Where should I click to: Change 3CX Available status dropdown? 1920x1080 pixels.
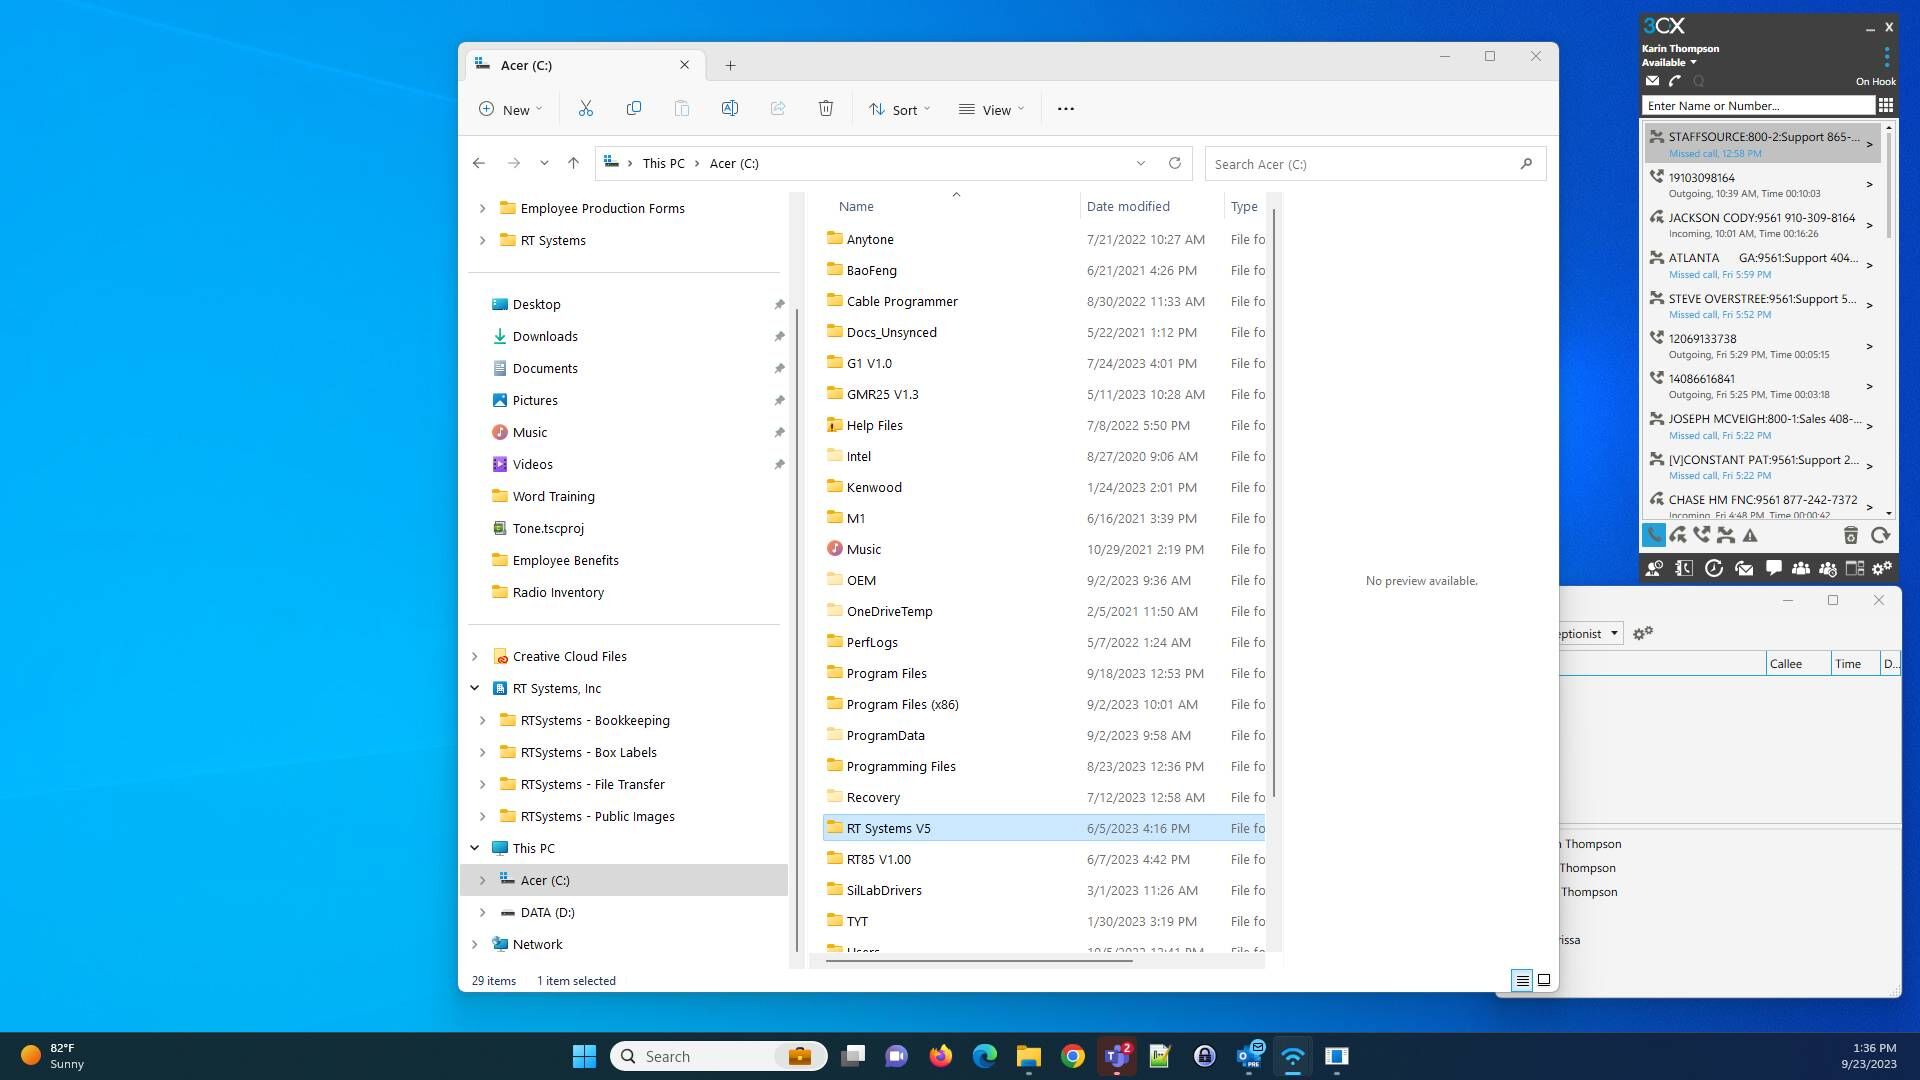[1669, 62]
